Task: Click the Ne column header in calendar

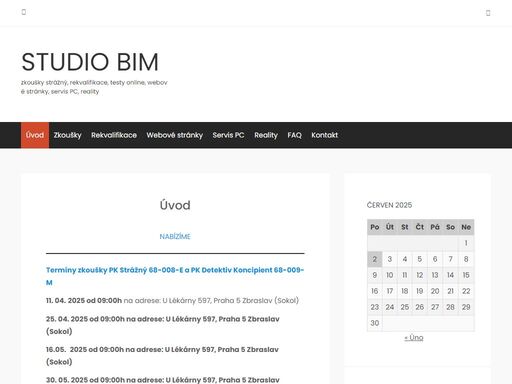Action: click(466, 227)
